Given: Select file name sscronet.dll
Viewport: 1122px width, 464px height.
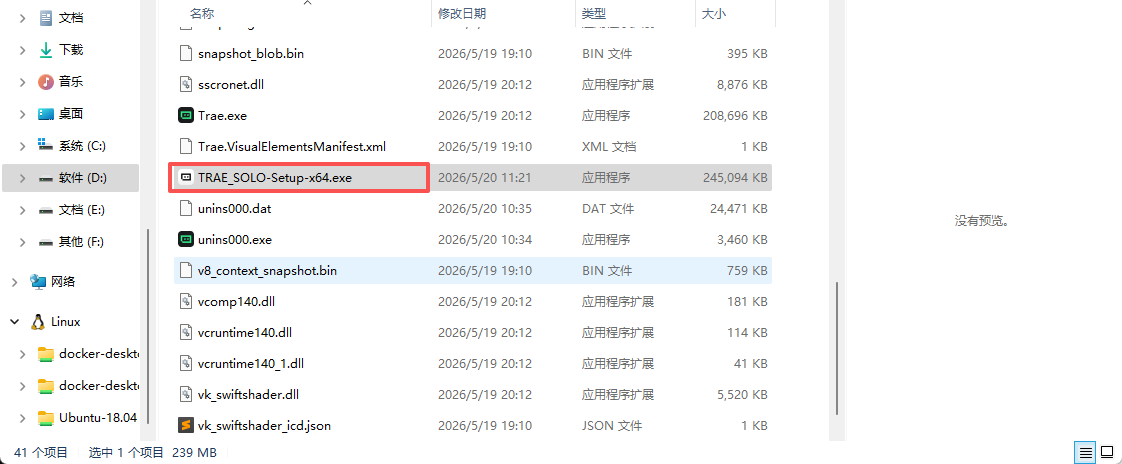Looking at the screenshot, I should click(x=231, y=84).
